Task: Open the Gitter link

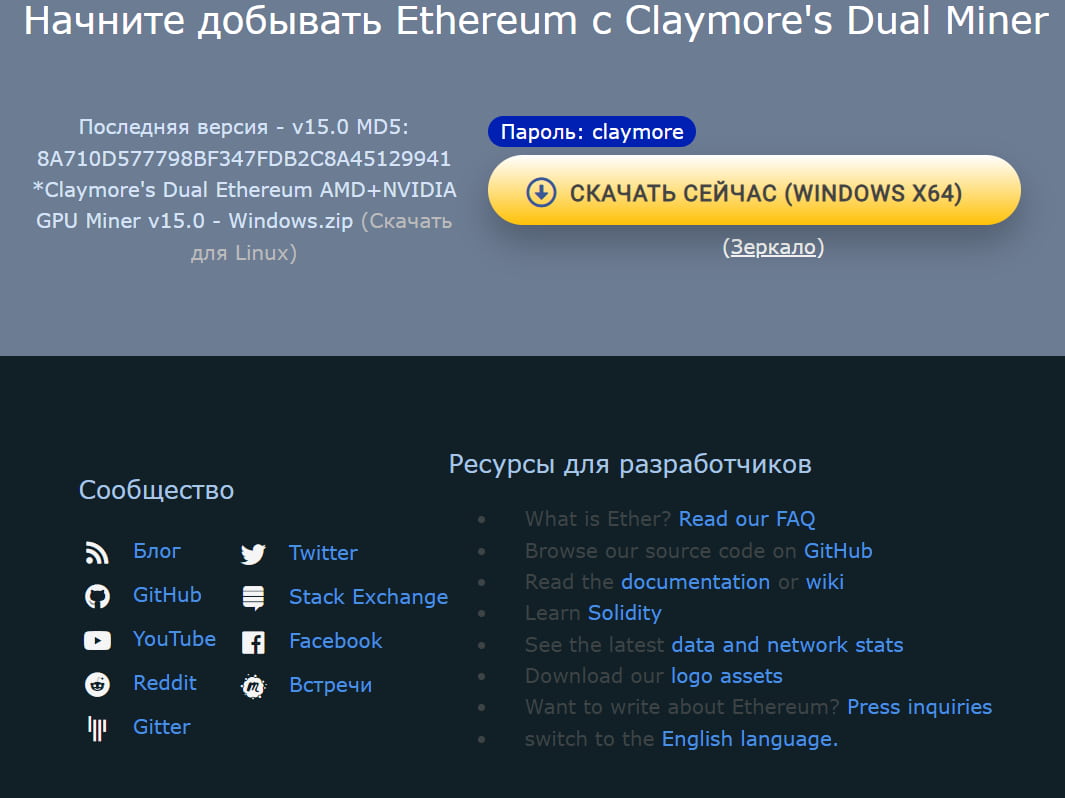Action: 162,727
